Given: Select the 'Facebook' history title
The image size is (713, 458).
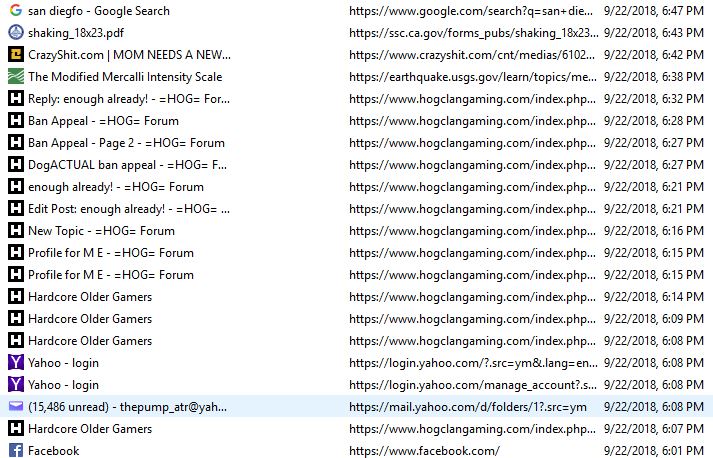Looking at the screenshot, I should click(x=54, y=451).
